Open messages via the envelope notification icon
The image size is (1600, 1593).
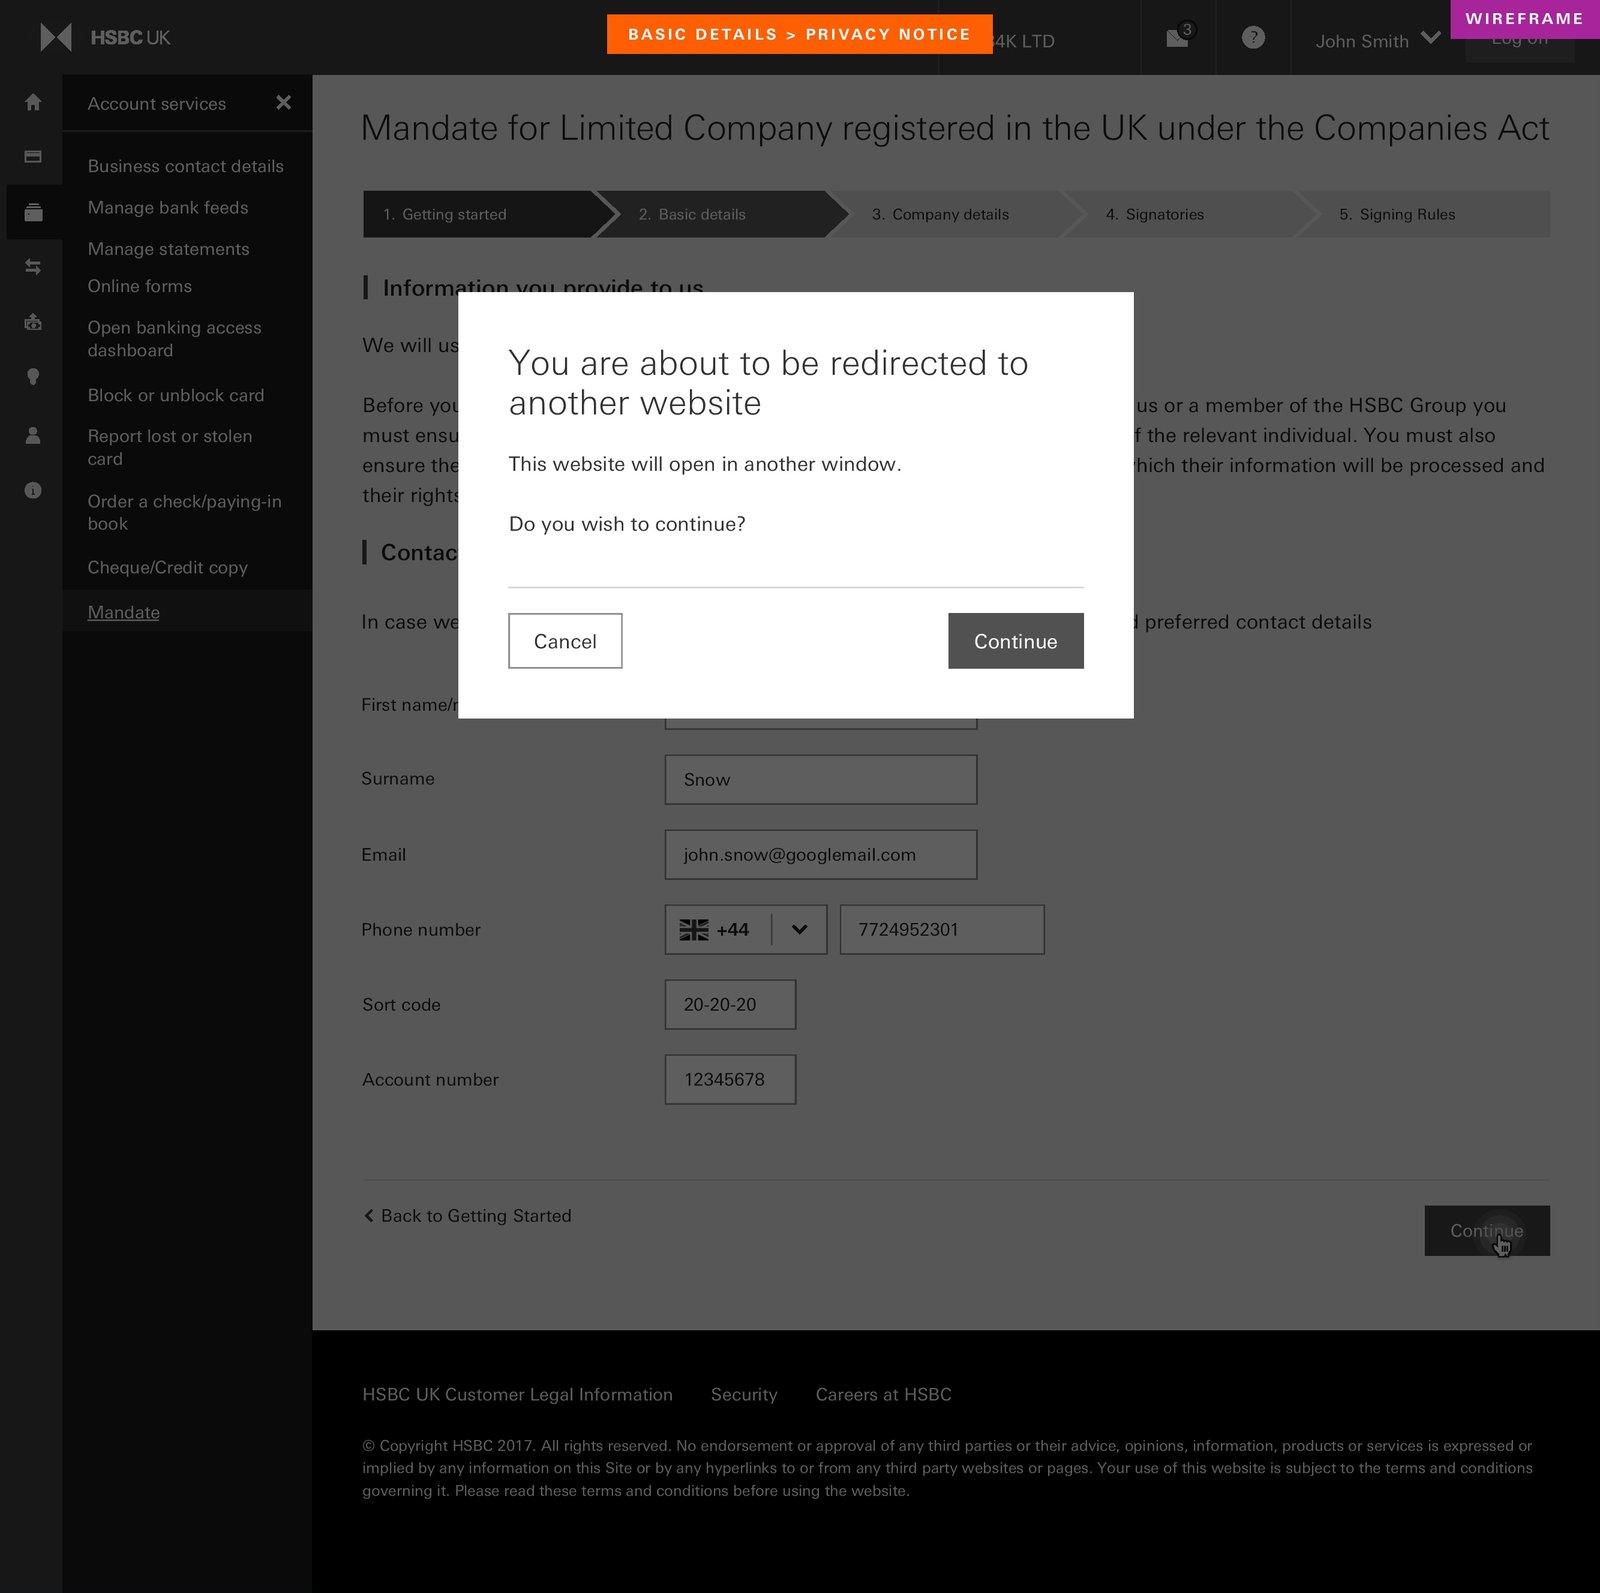(x=1176, y=39)
